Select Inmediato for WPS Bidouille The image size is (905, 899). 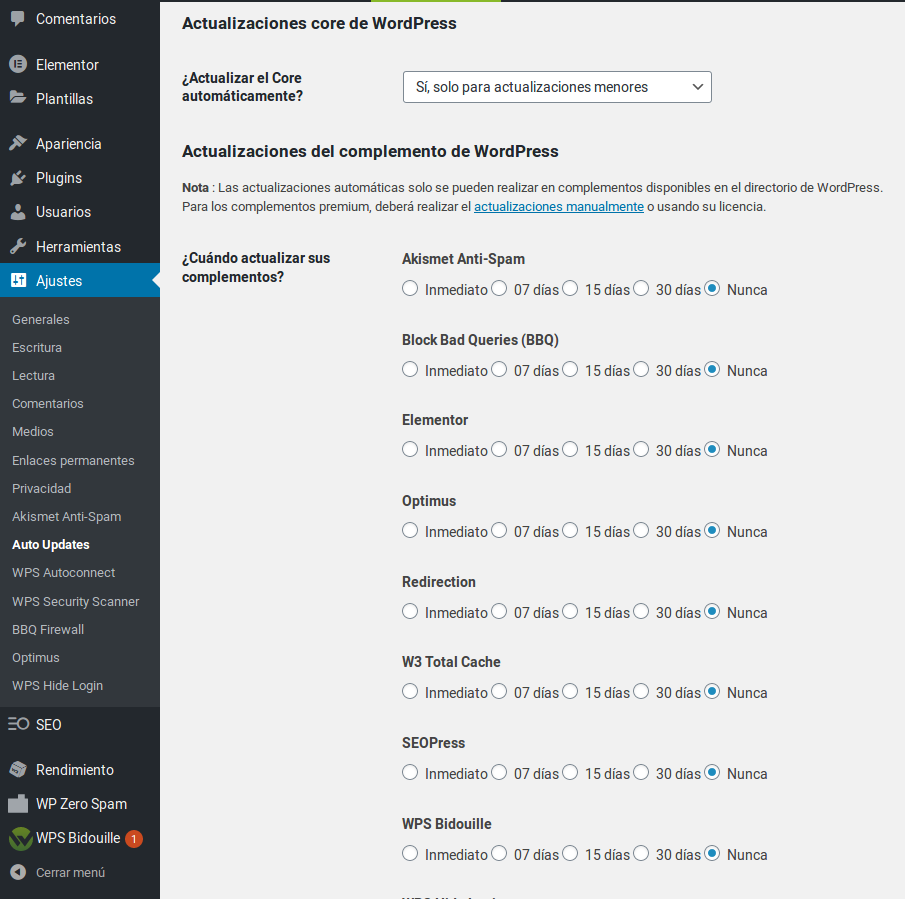pyautogui.click(x=410, y=853)
